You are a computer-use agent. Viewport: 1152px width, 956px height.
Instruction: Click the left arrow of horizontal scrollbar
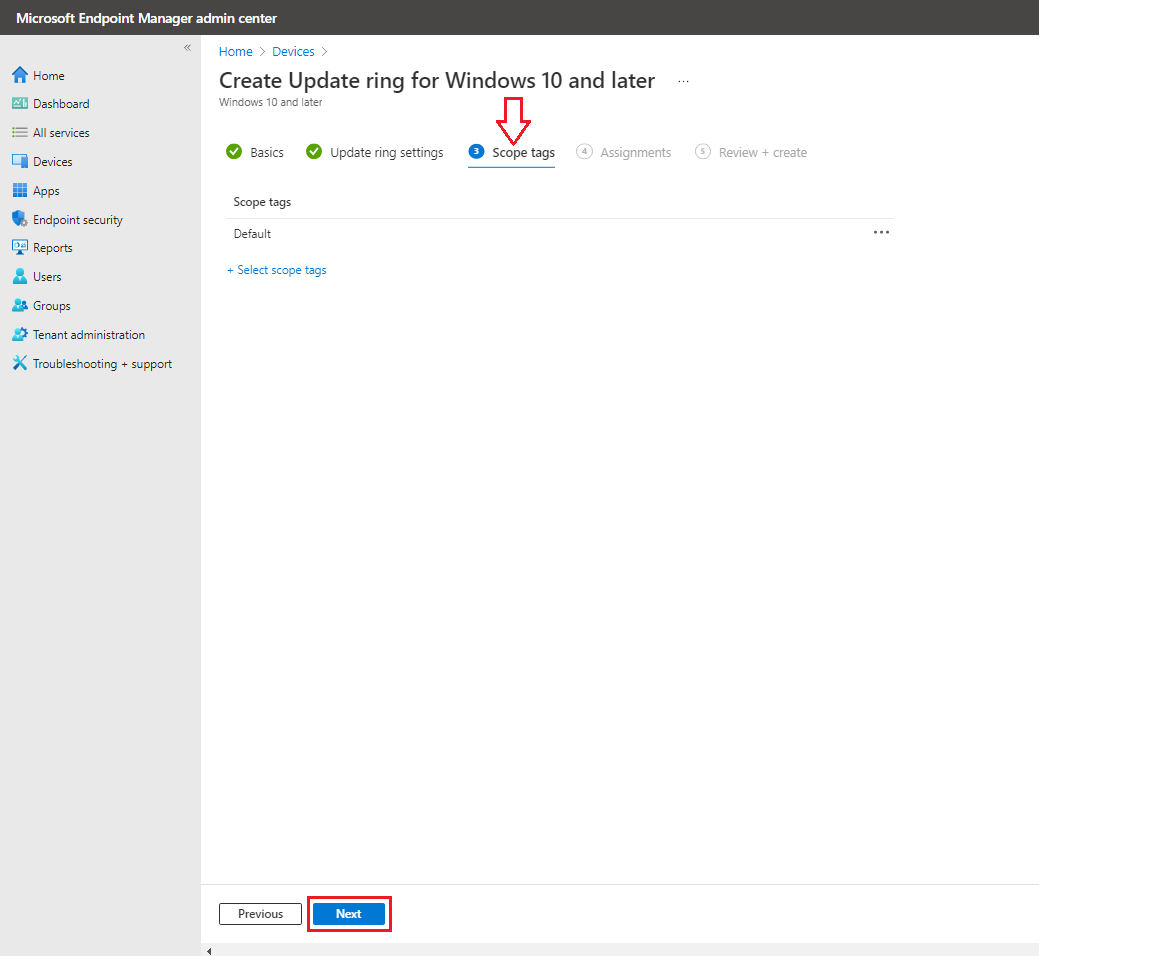(x=209, y=951)
